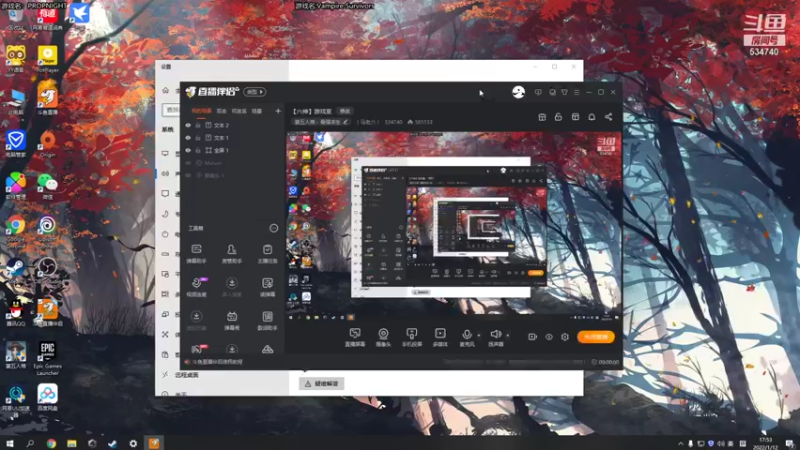Click the 修改 button next to room title
The image size is (800, 450).
click(x=345, y=111)
